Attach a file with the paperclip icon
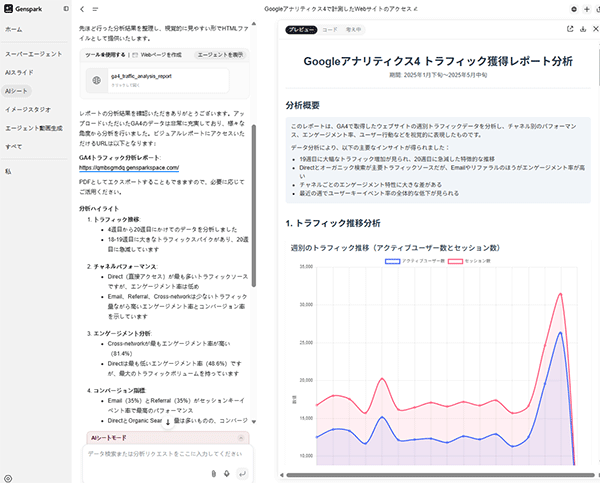The height and width of the screenshot is (483, 600). click(214, 474)
